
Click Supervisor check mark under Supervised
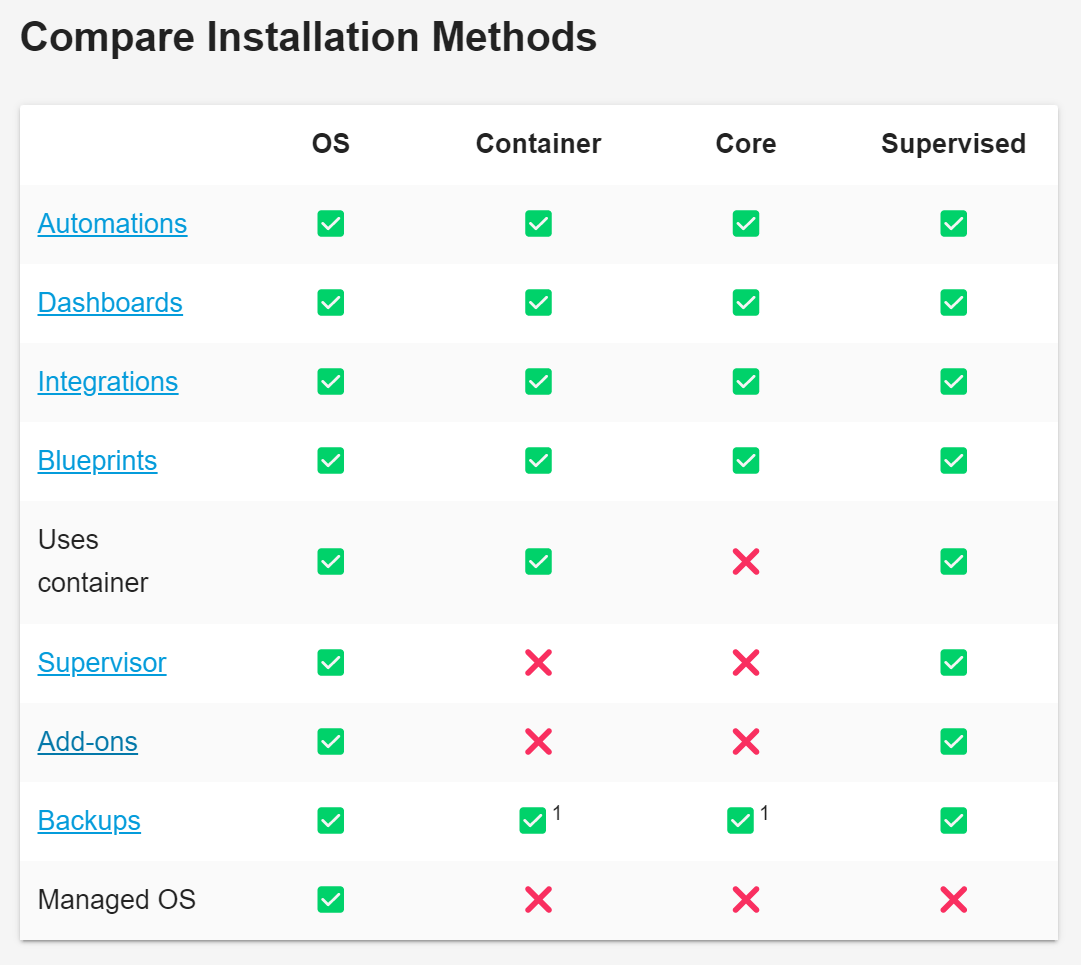pyautogui.click(x=953, y=662)
